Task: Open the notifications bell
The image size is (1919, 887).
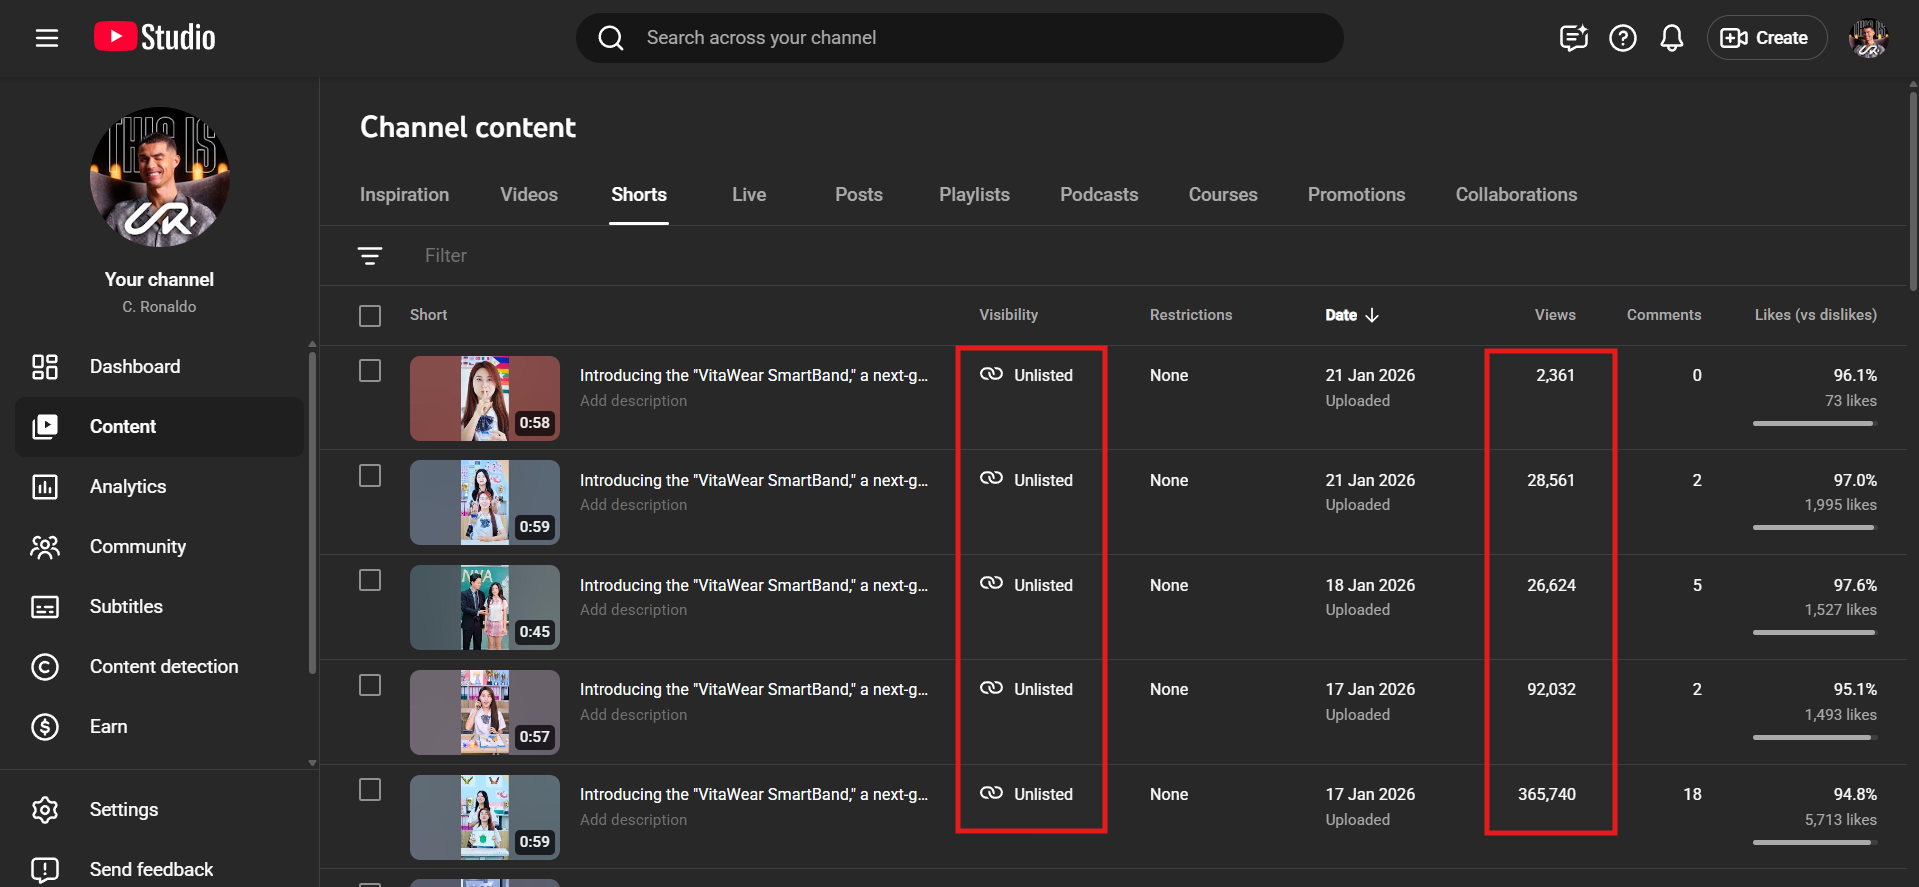Action: 1671,38
